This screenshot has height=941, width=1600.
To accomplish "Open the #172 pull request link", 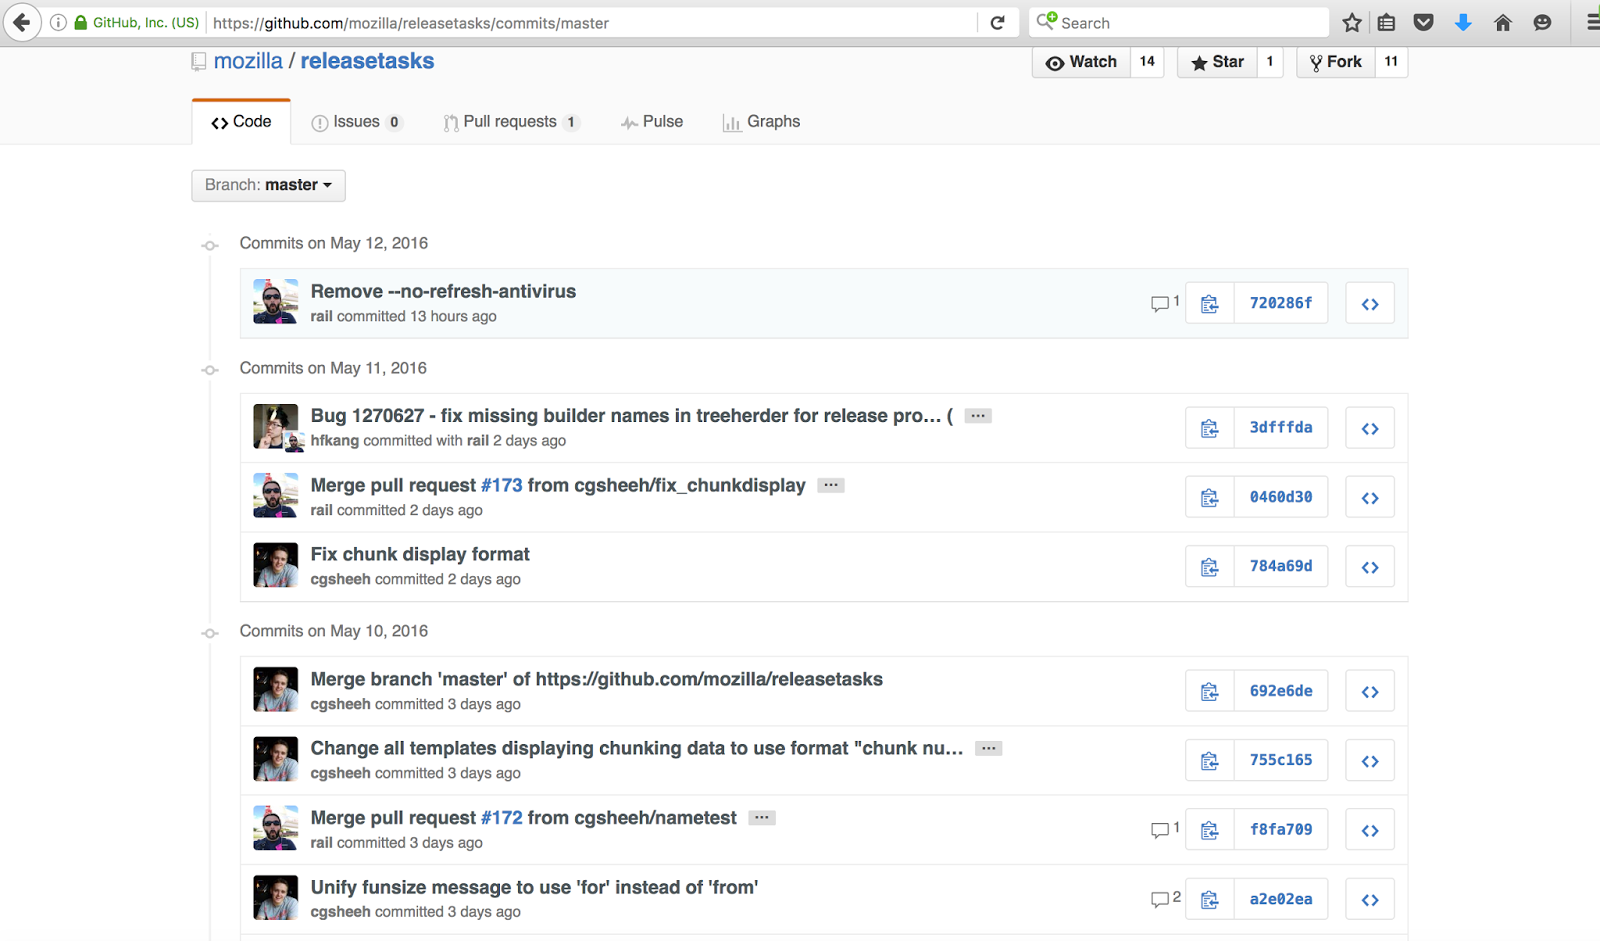I will (501, 818).
